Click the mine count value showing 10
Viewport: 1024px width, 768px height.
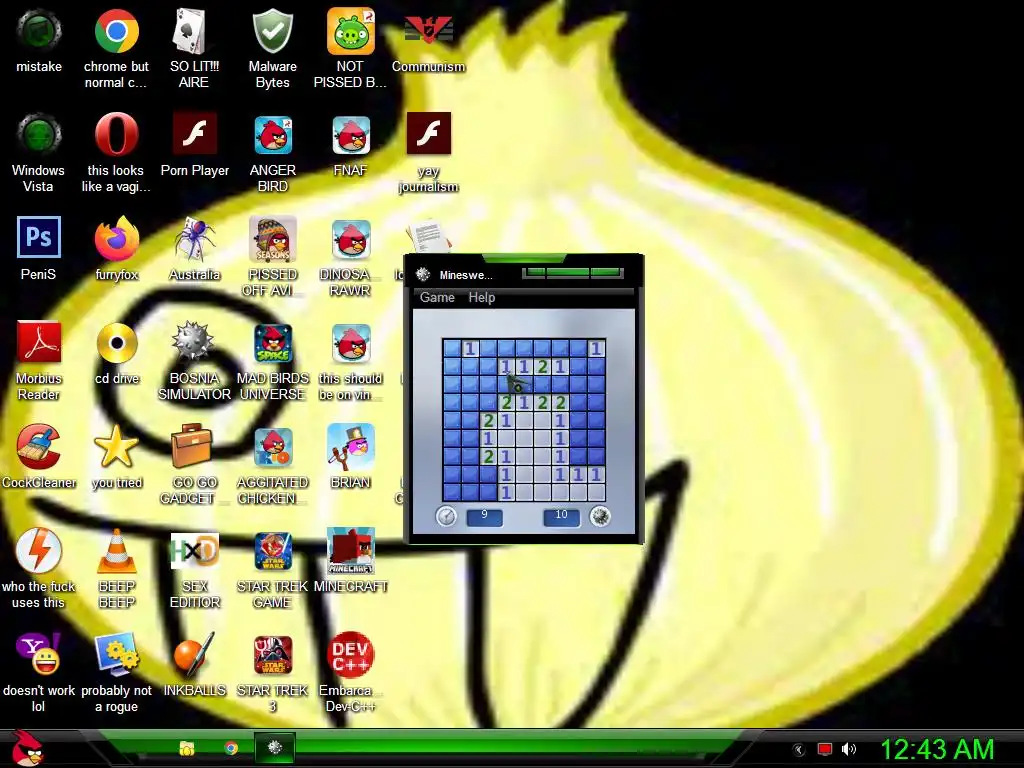(562, 517)
